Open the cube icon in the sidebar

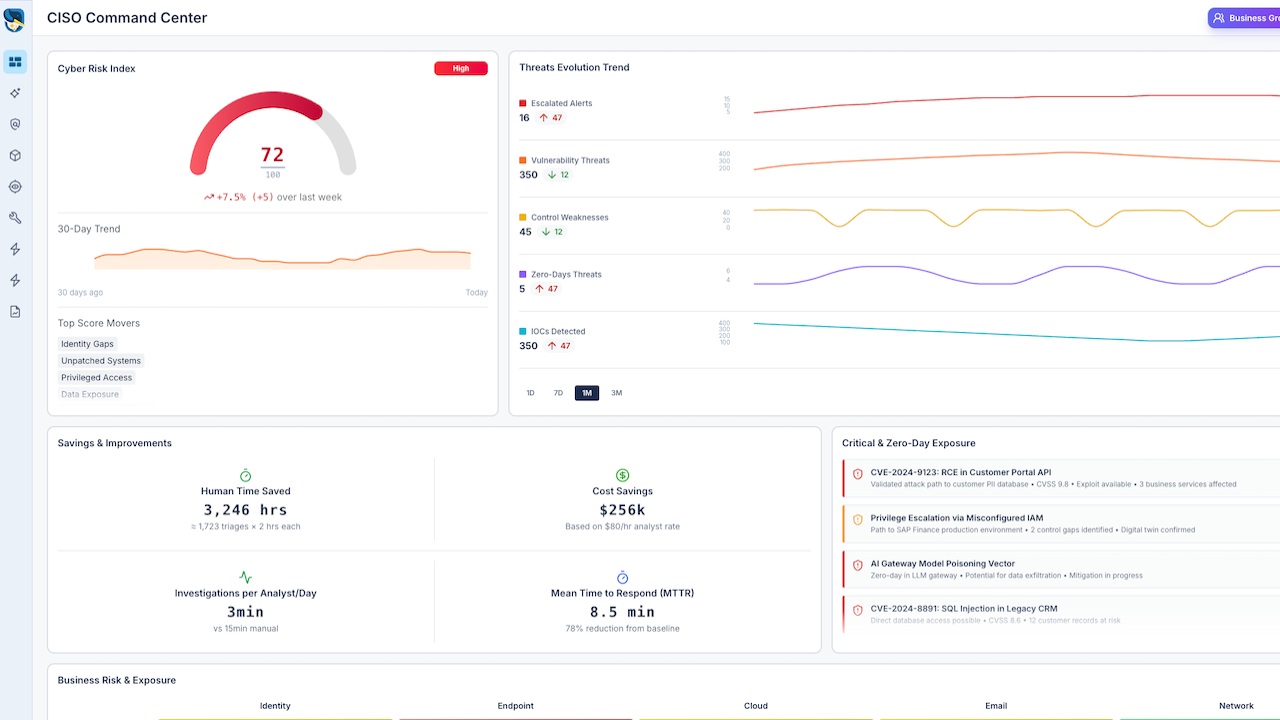pyautogui.click(x=15, y=155)
